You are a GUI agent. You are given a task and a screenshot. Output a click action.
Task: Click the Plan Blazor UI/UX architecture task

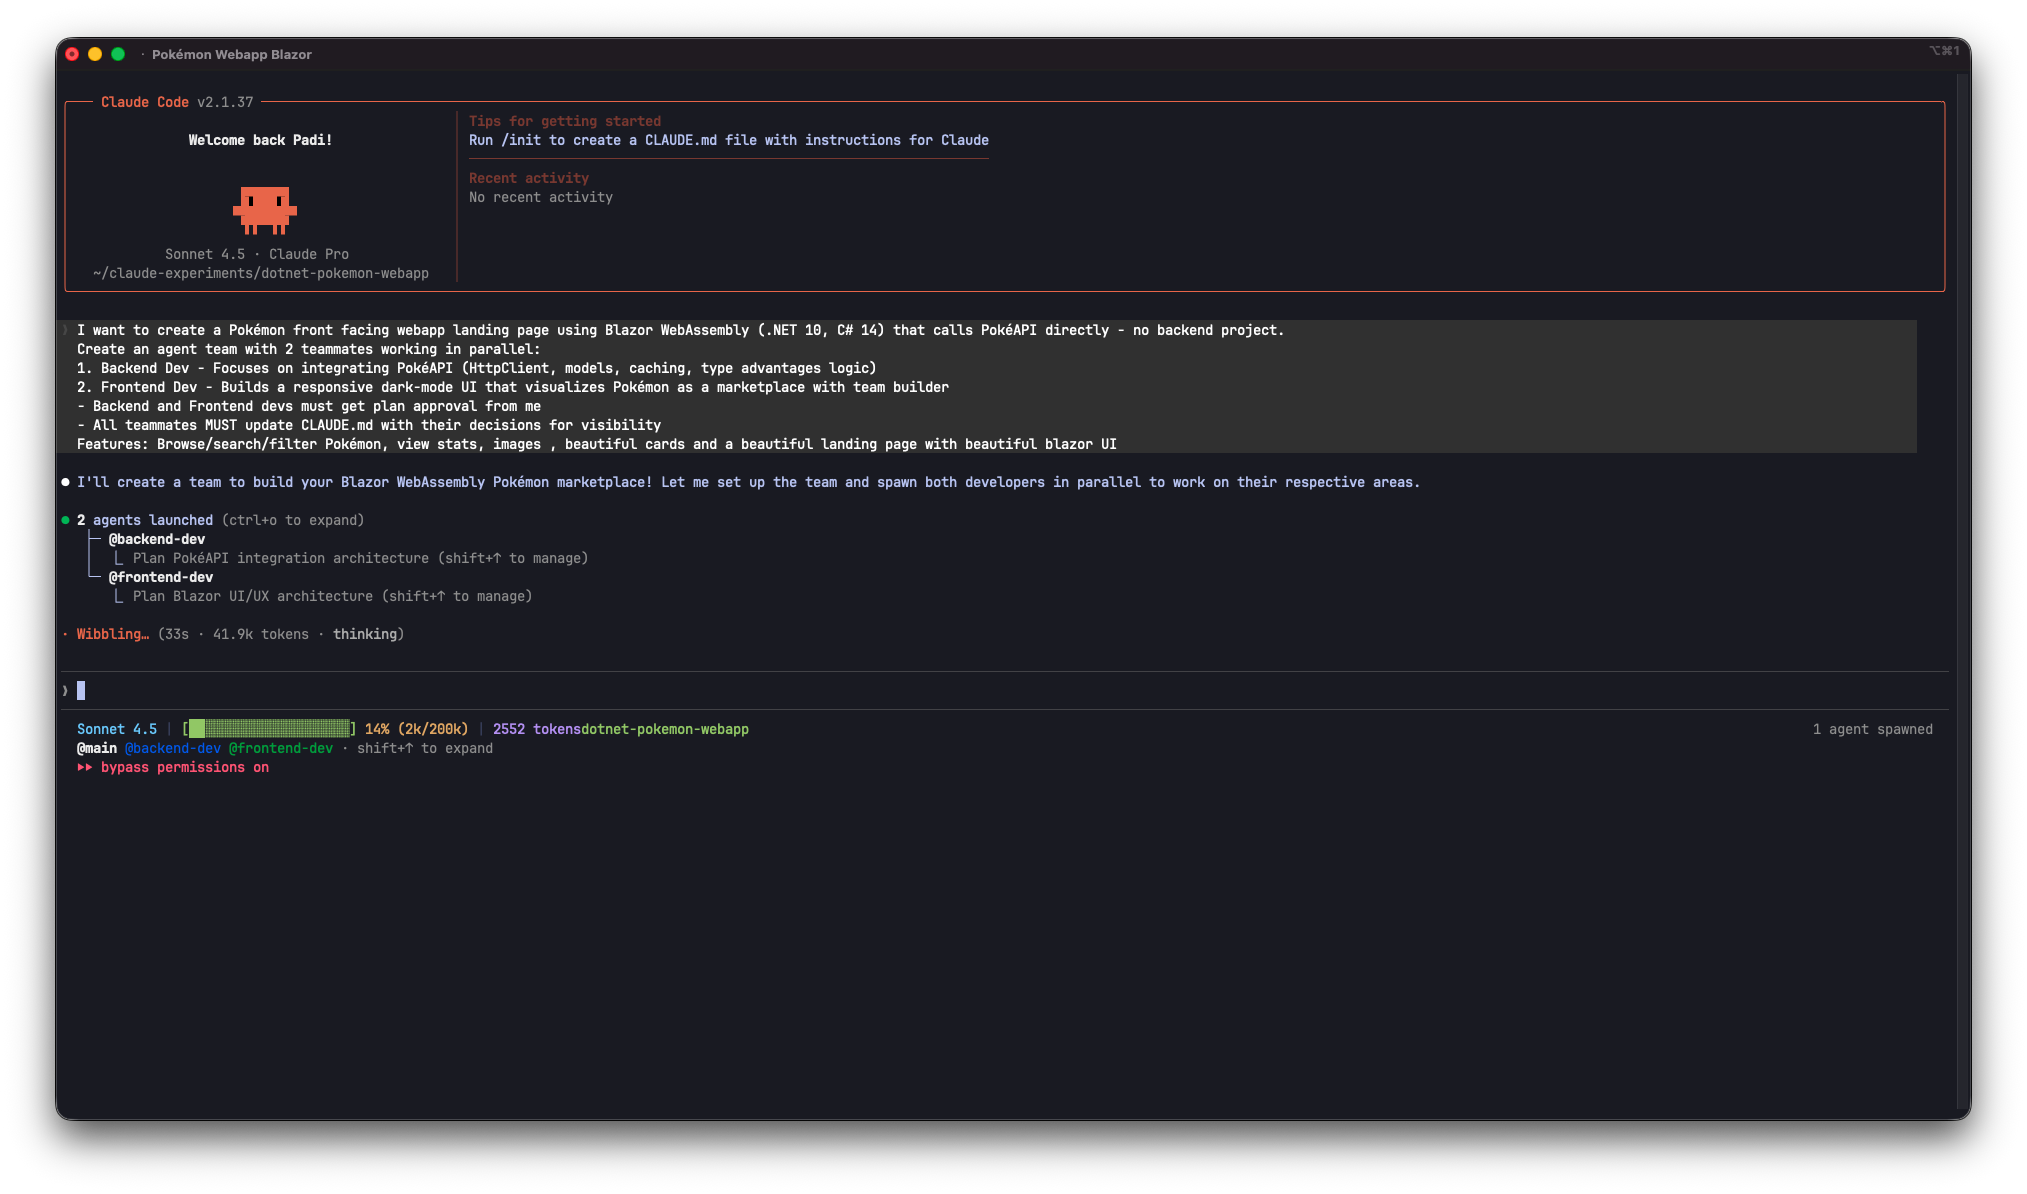pos(253,596)
